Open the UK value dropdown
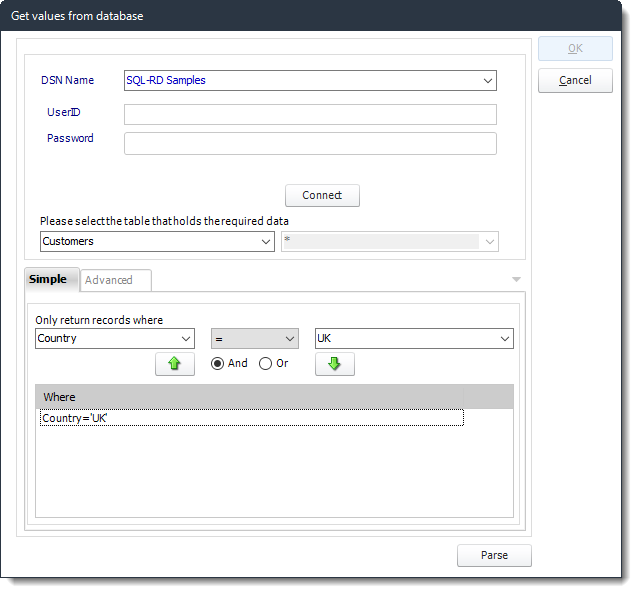637x593 pixels. (x=505, y=339)
